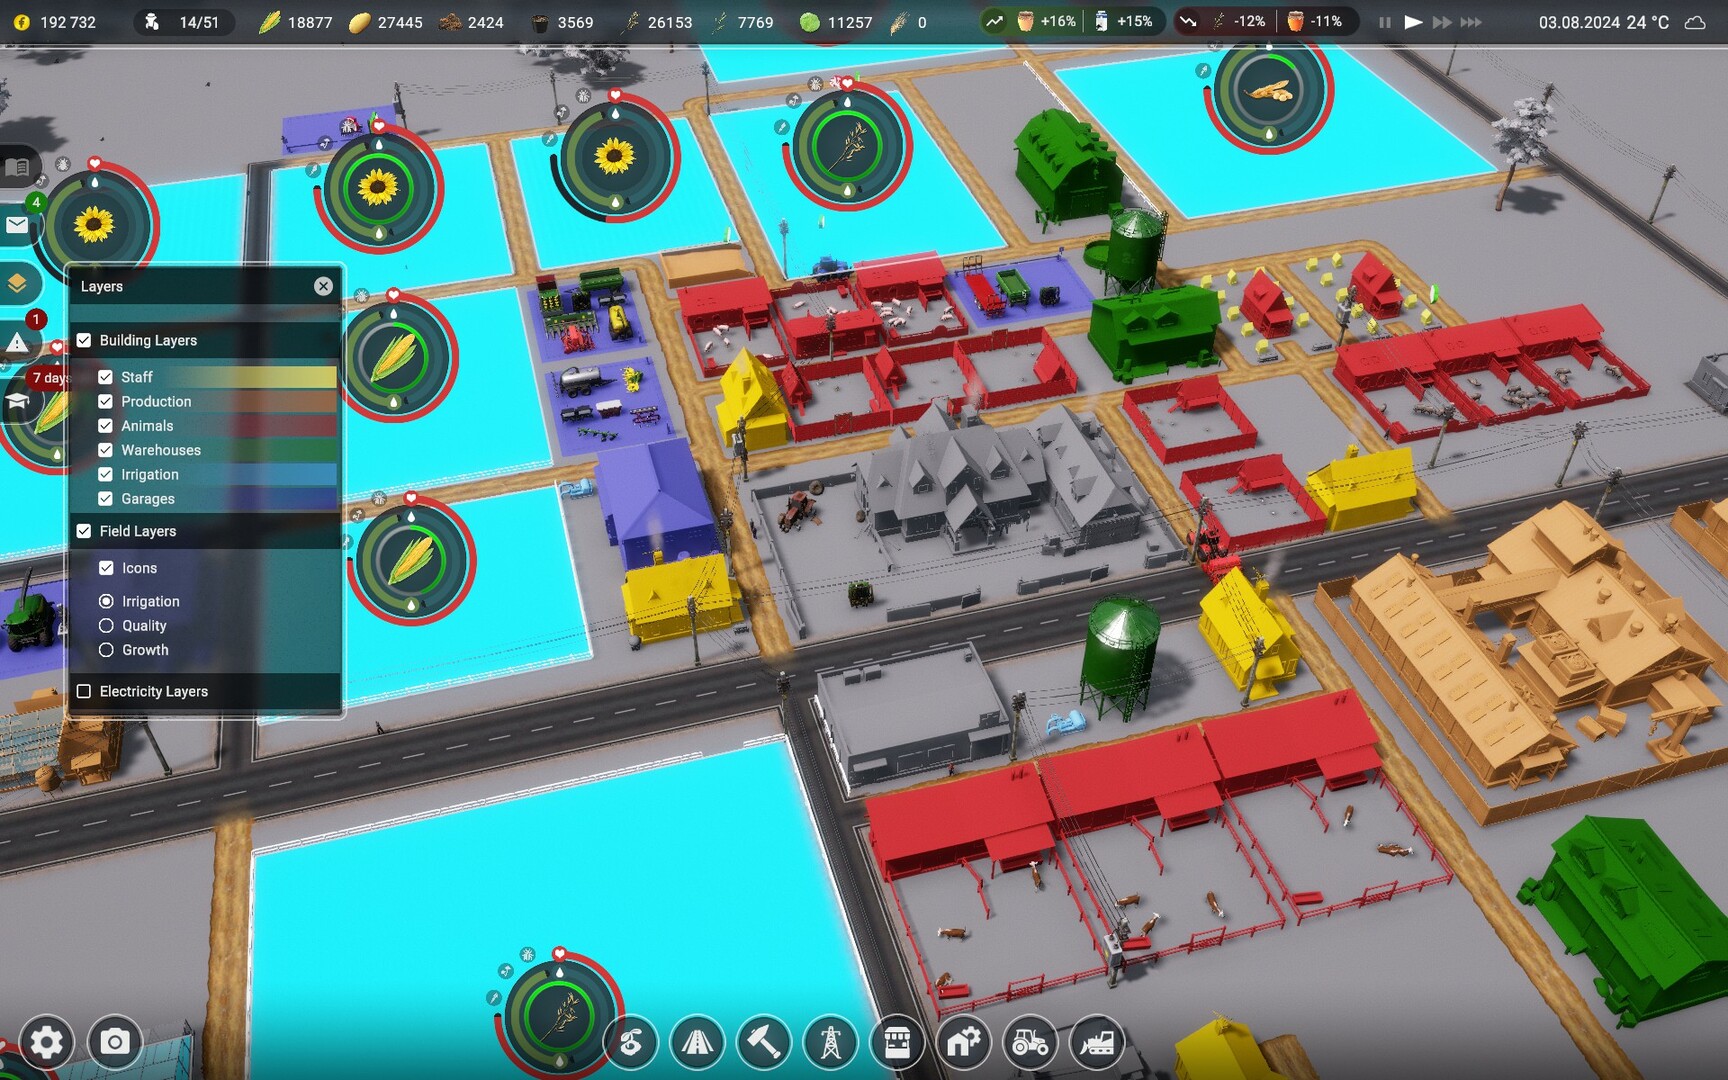The width and height of the screenshot is (1728, 1080).
Task: Uncheck the Staff building layer
Action: point(106,377)
